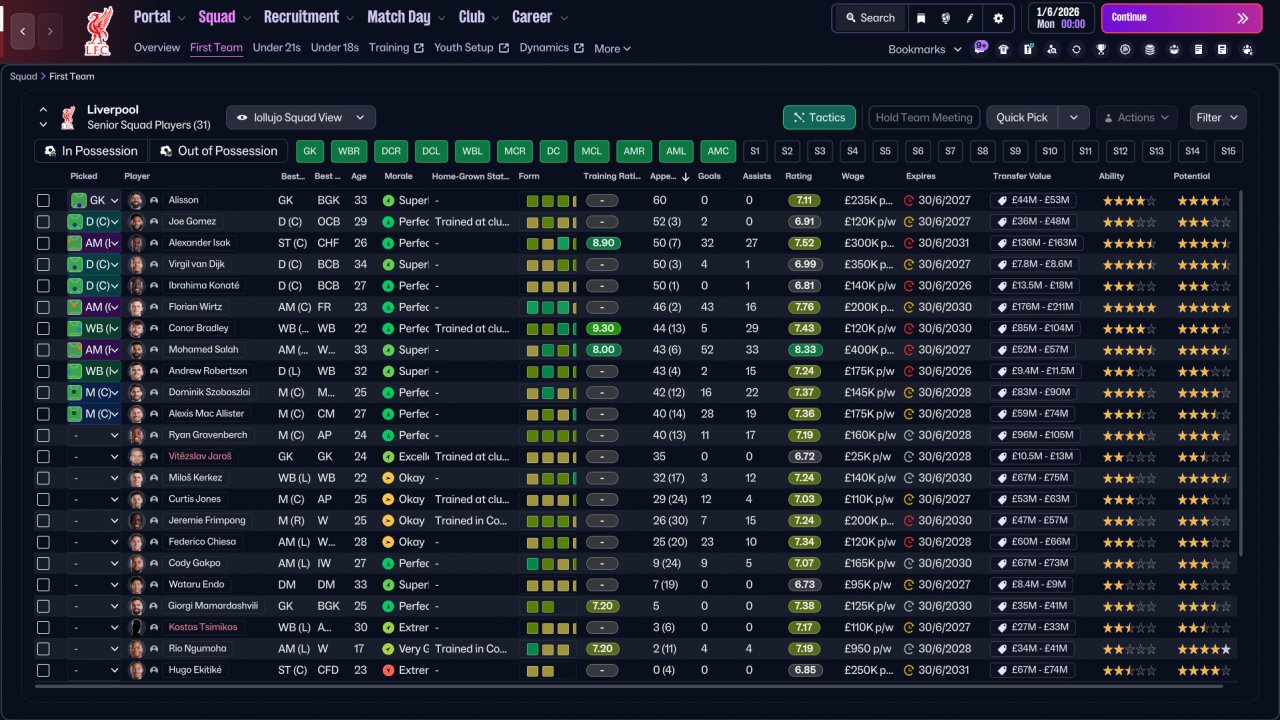Expand the More menu in sub-navigation
Viewport: 1280px width, 720px height.
(x=612, y=49)
